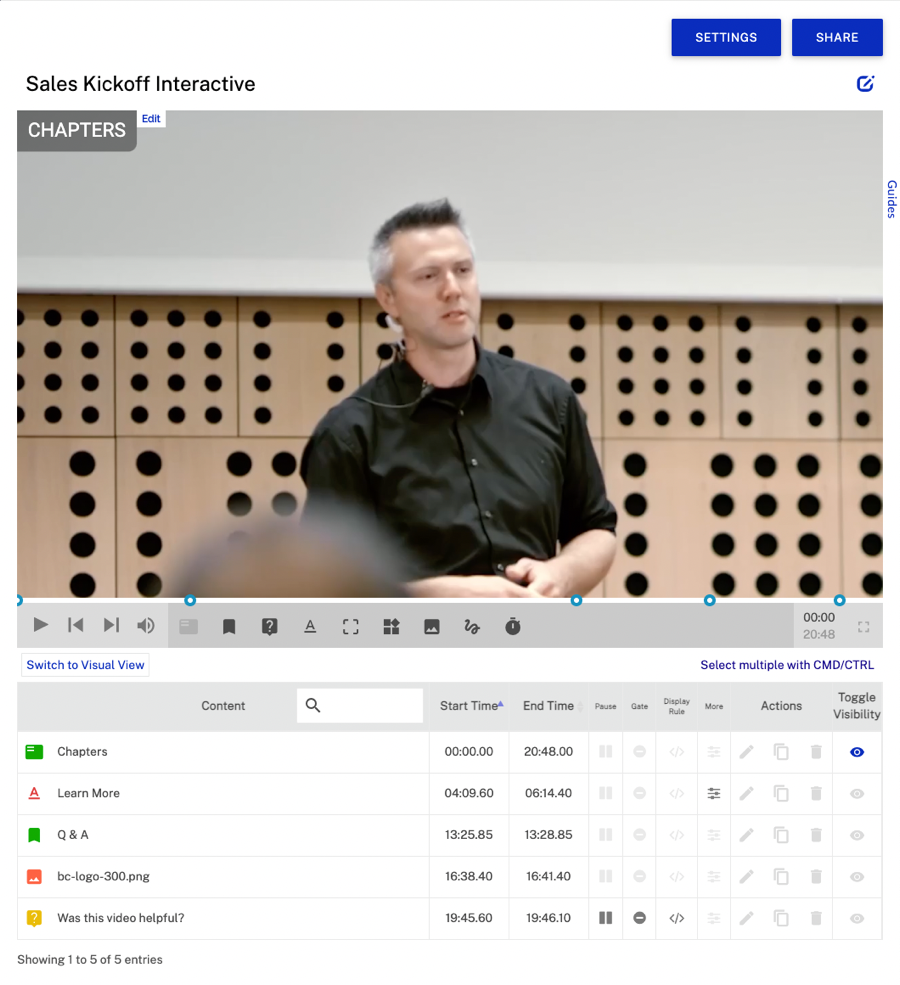
Task: Add a question annotation from toolbar
Action: [269, 627]
